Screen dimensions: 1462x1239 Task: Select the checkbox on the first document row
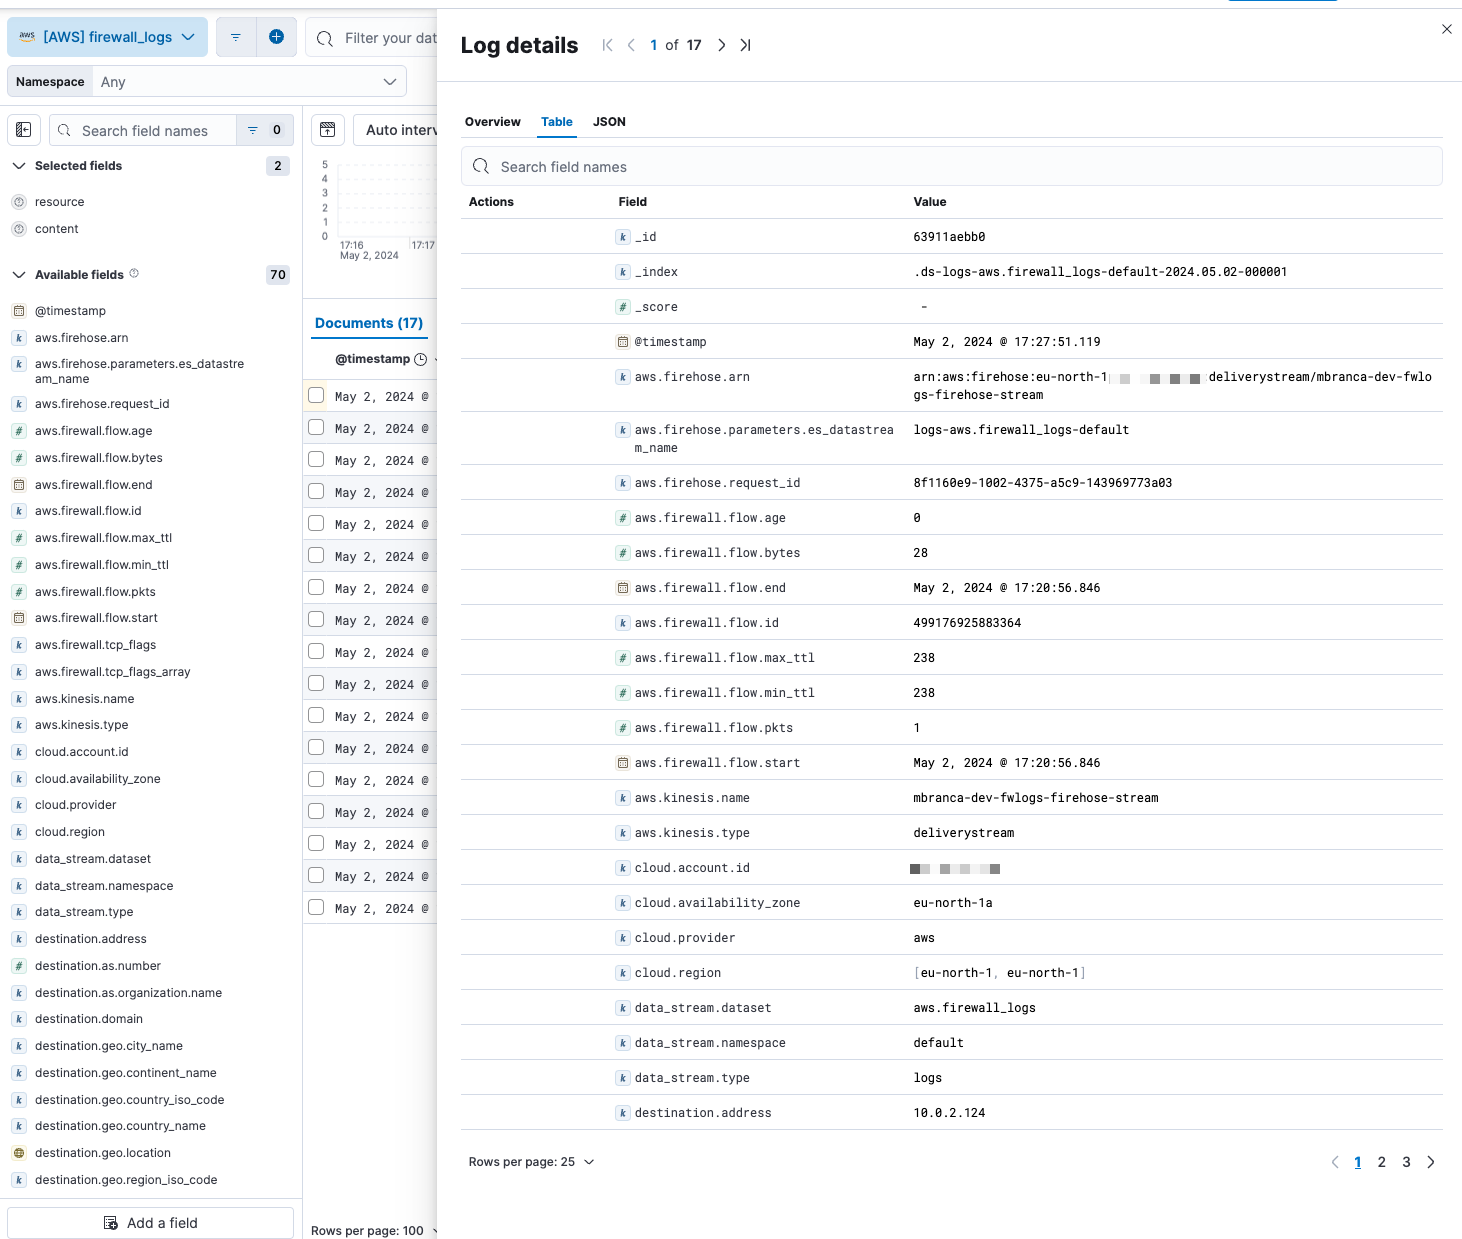point(315,396)
